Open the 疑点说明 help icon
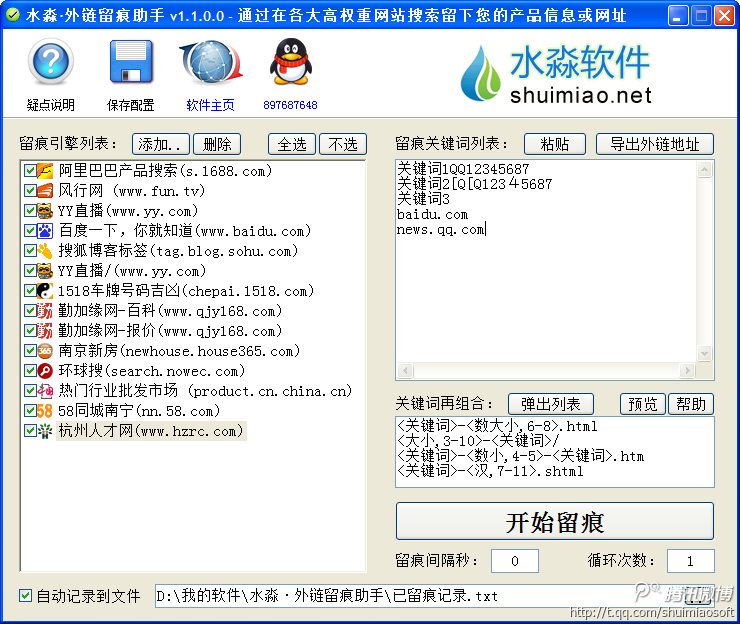Viewport: 740px width, 624px height. pos(50,62)
